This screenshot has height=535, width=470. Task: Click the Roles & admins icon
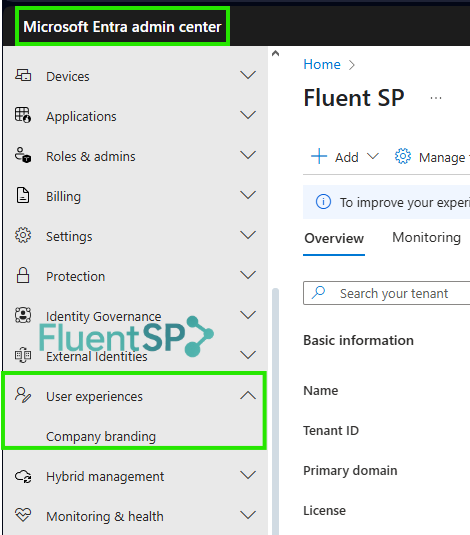[23, 155]
